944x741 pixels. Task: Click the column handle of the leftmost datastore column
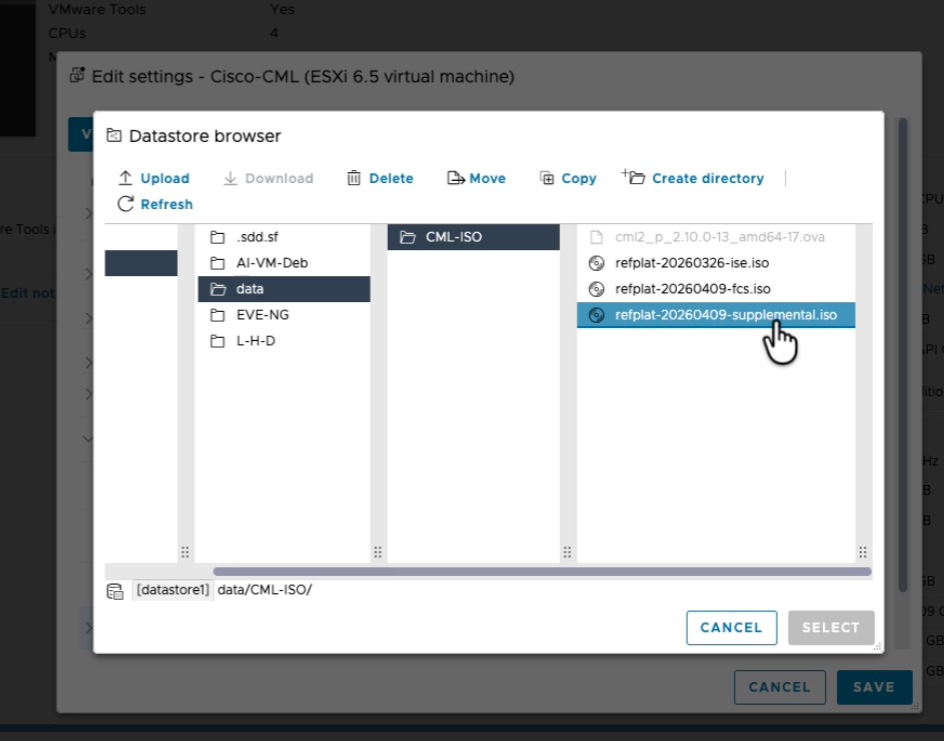click(x=185, y=552)
